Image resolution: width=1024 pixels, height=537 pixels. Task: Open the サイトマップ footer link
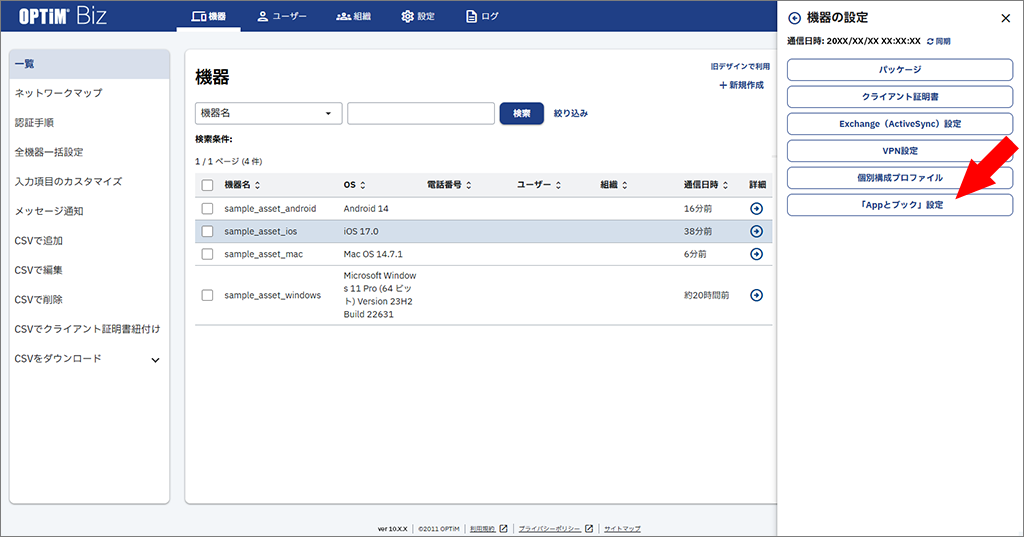pos(622,529)
